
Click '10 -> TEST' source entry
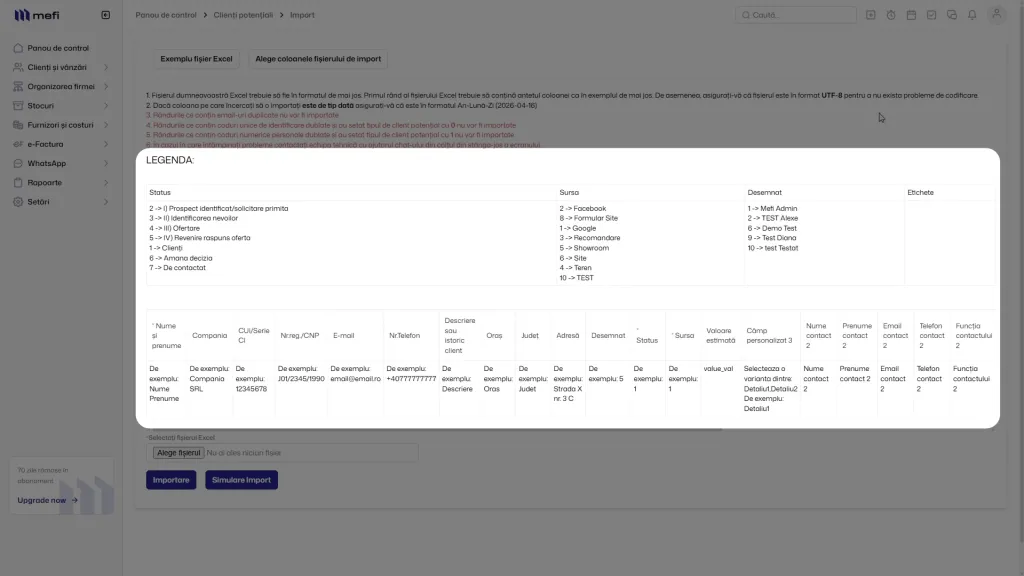tap(577, 278)
